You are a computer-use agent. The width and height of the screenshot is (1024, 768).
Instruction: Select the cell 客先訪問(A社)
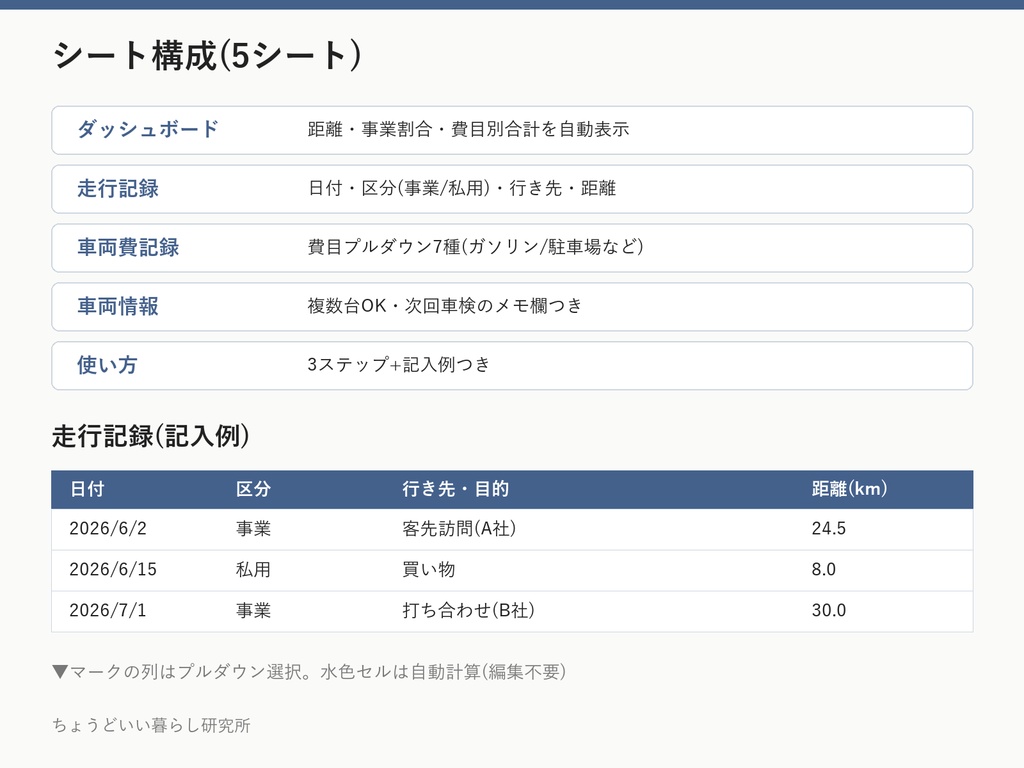[x=459, y=528]
